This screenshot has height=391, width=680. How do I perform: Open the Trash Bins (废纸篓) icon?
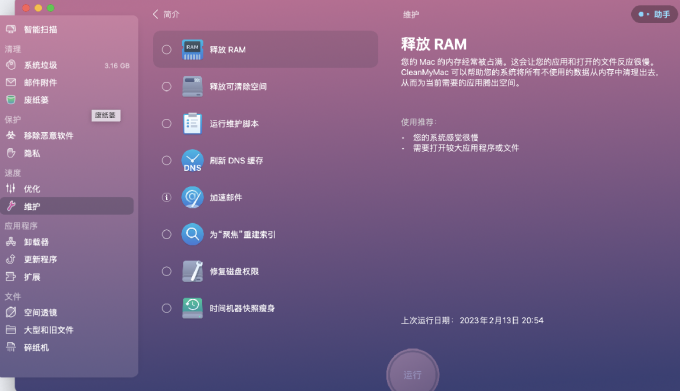tap(11, 100)
